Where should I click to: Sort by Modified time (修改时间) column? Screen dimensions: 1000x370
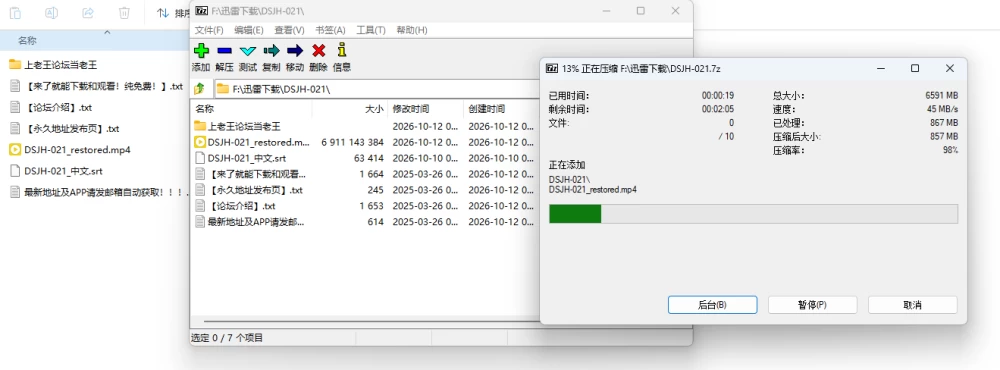click(426, 109)
